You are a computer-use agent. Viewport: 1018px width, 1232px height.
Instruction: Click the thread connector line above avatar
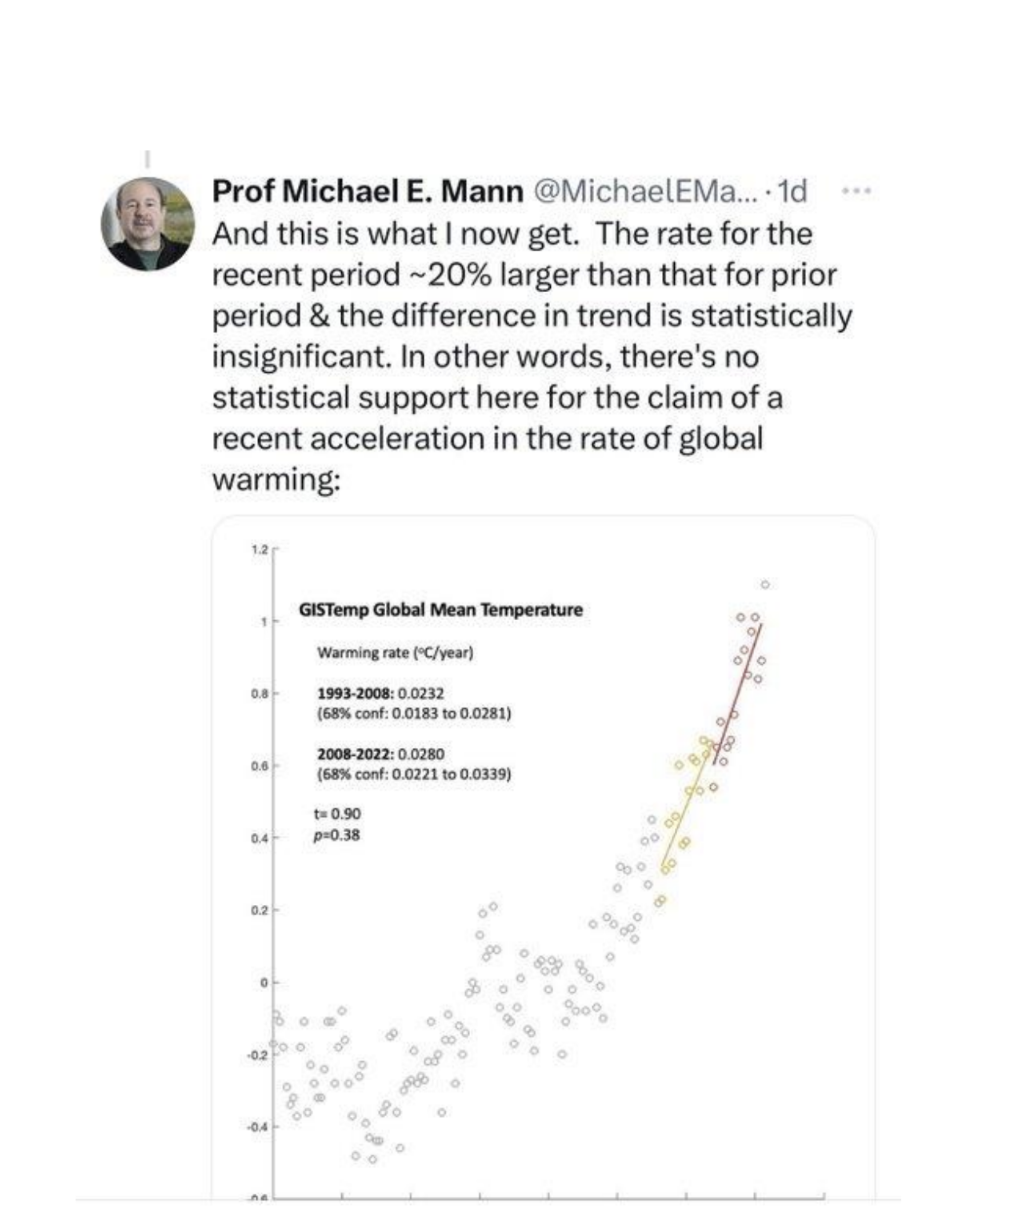pos(148,160)
